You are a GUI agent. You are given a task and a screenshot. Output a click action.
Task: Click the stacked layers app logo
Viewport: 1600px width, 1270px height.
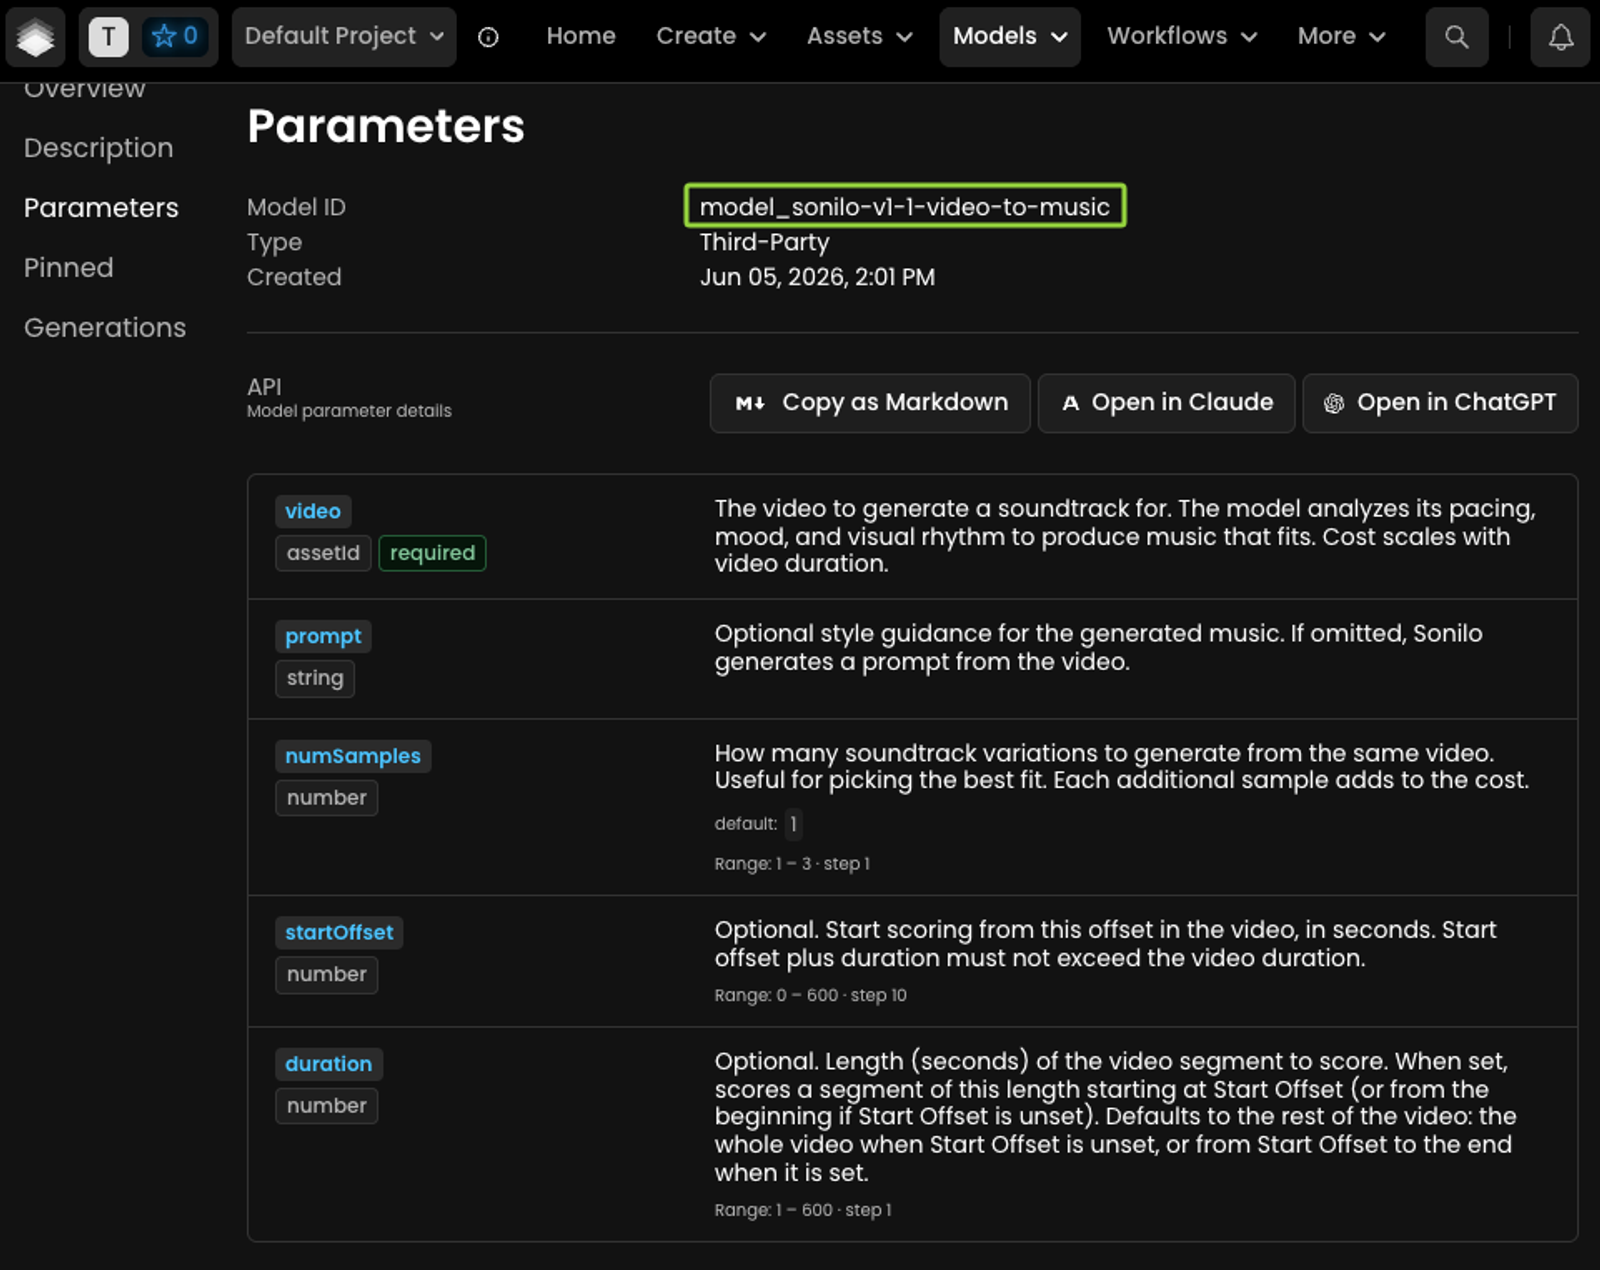tap(36, 37)
